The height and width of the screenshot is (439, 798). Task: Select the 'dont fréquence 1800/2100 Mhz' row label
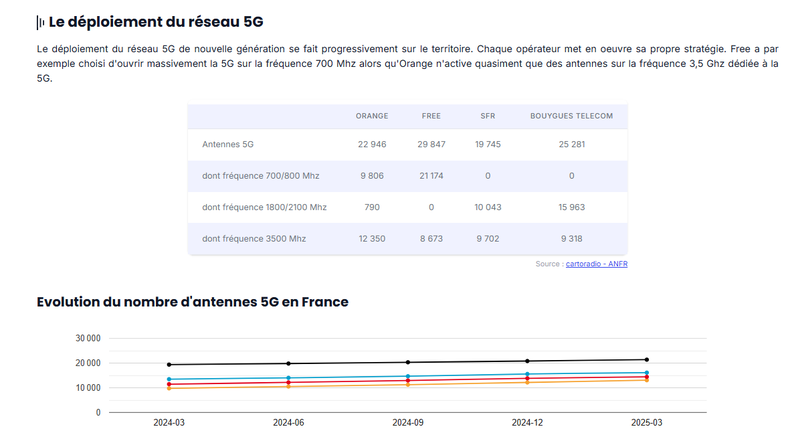click(x=264, y=208)
